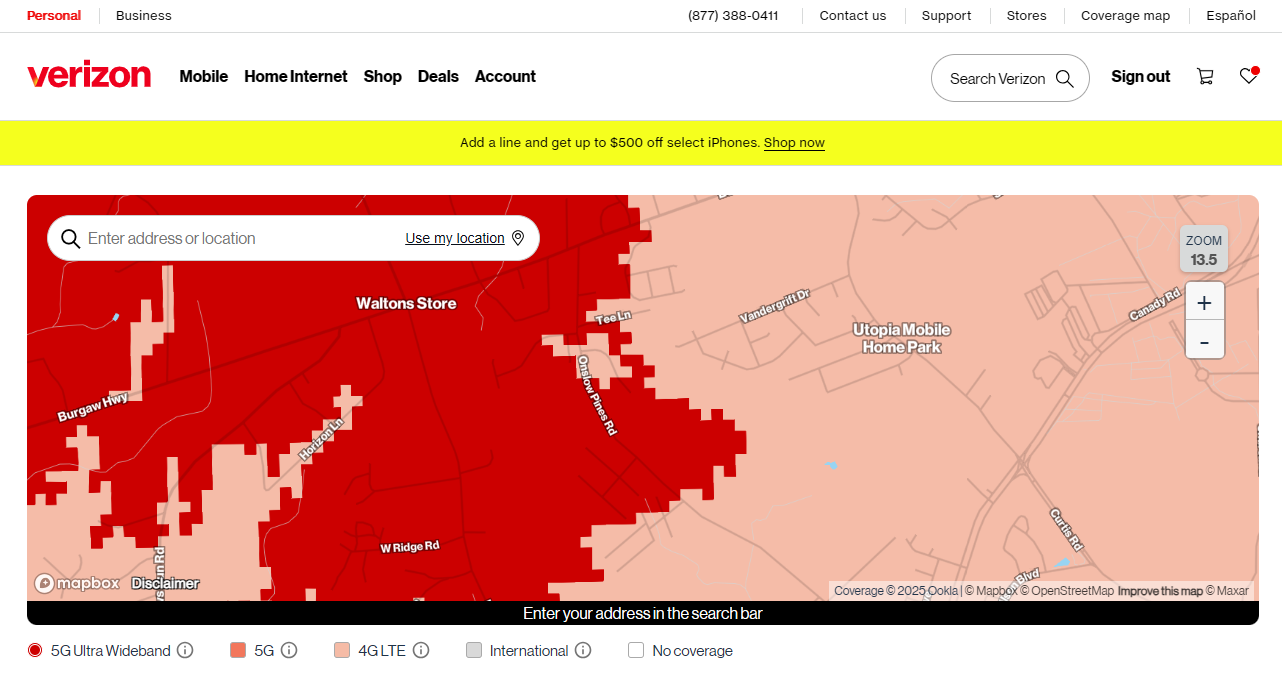Image resolution: width=1282 pixels, height=681 pixels.
Task: Click the Mapbox logo
Action: [77, 583]
